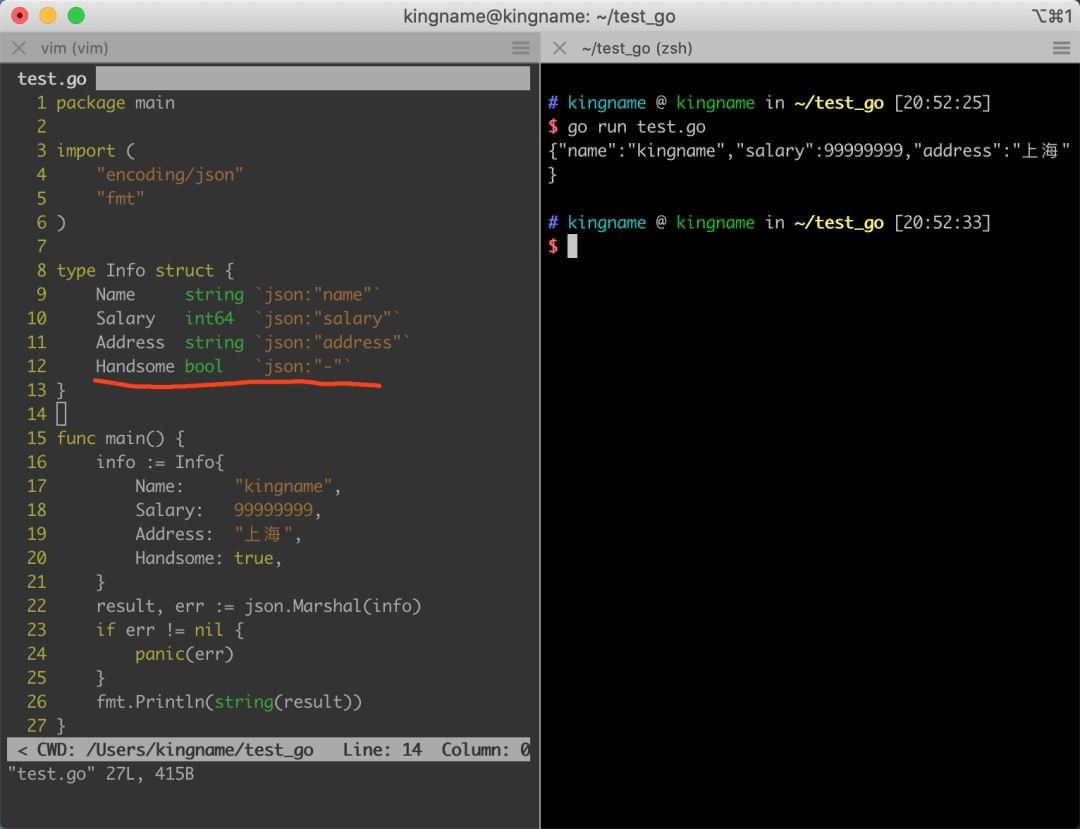Click the "encoding/json" import string
Screen dimensions: 1080x829
point(169,175)
